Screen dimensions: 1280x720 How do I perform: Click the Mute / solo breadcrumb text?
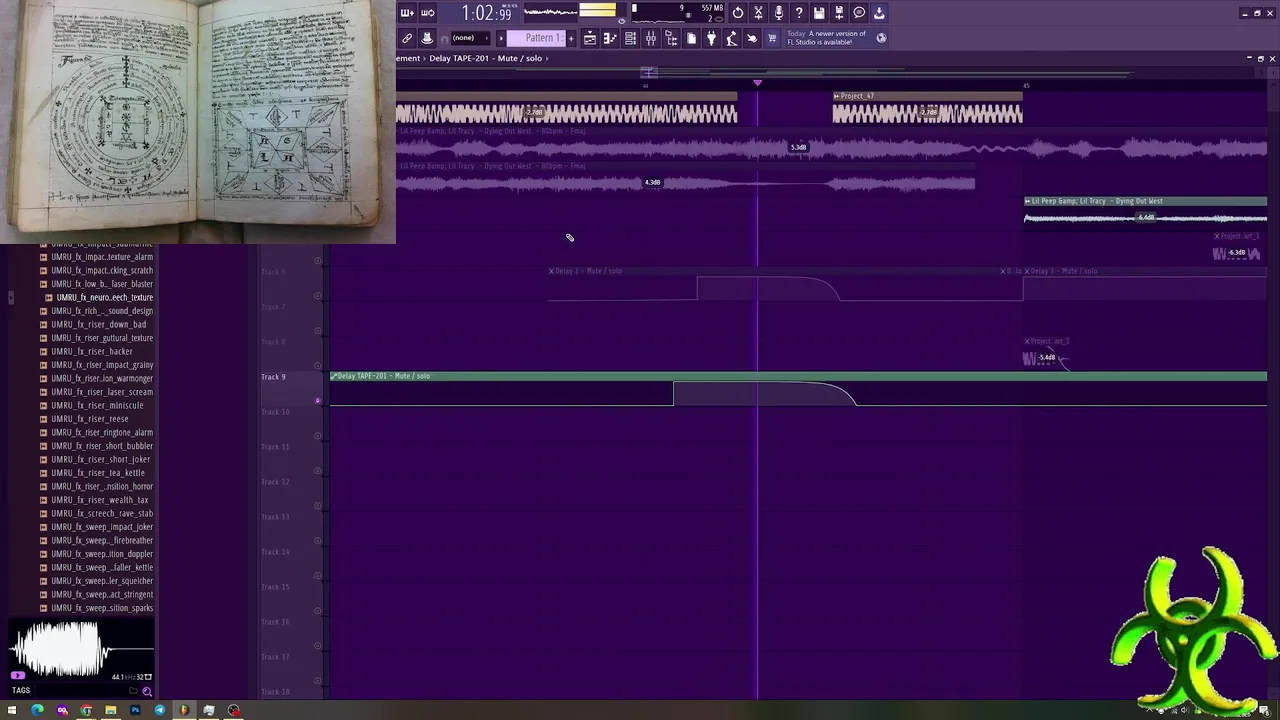coord(520,58)
